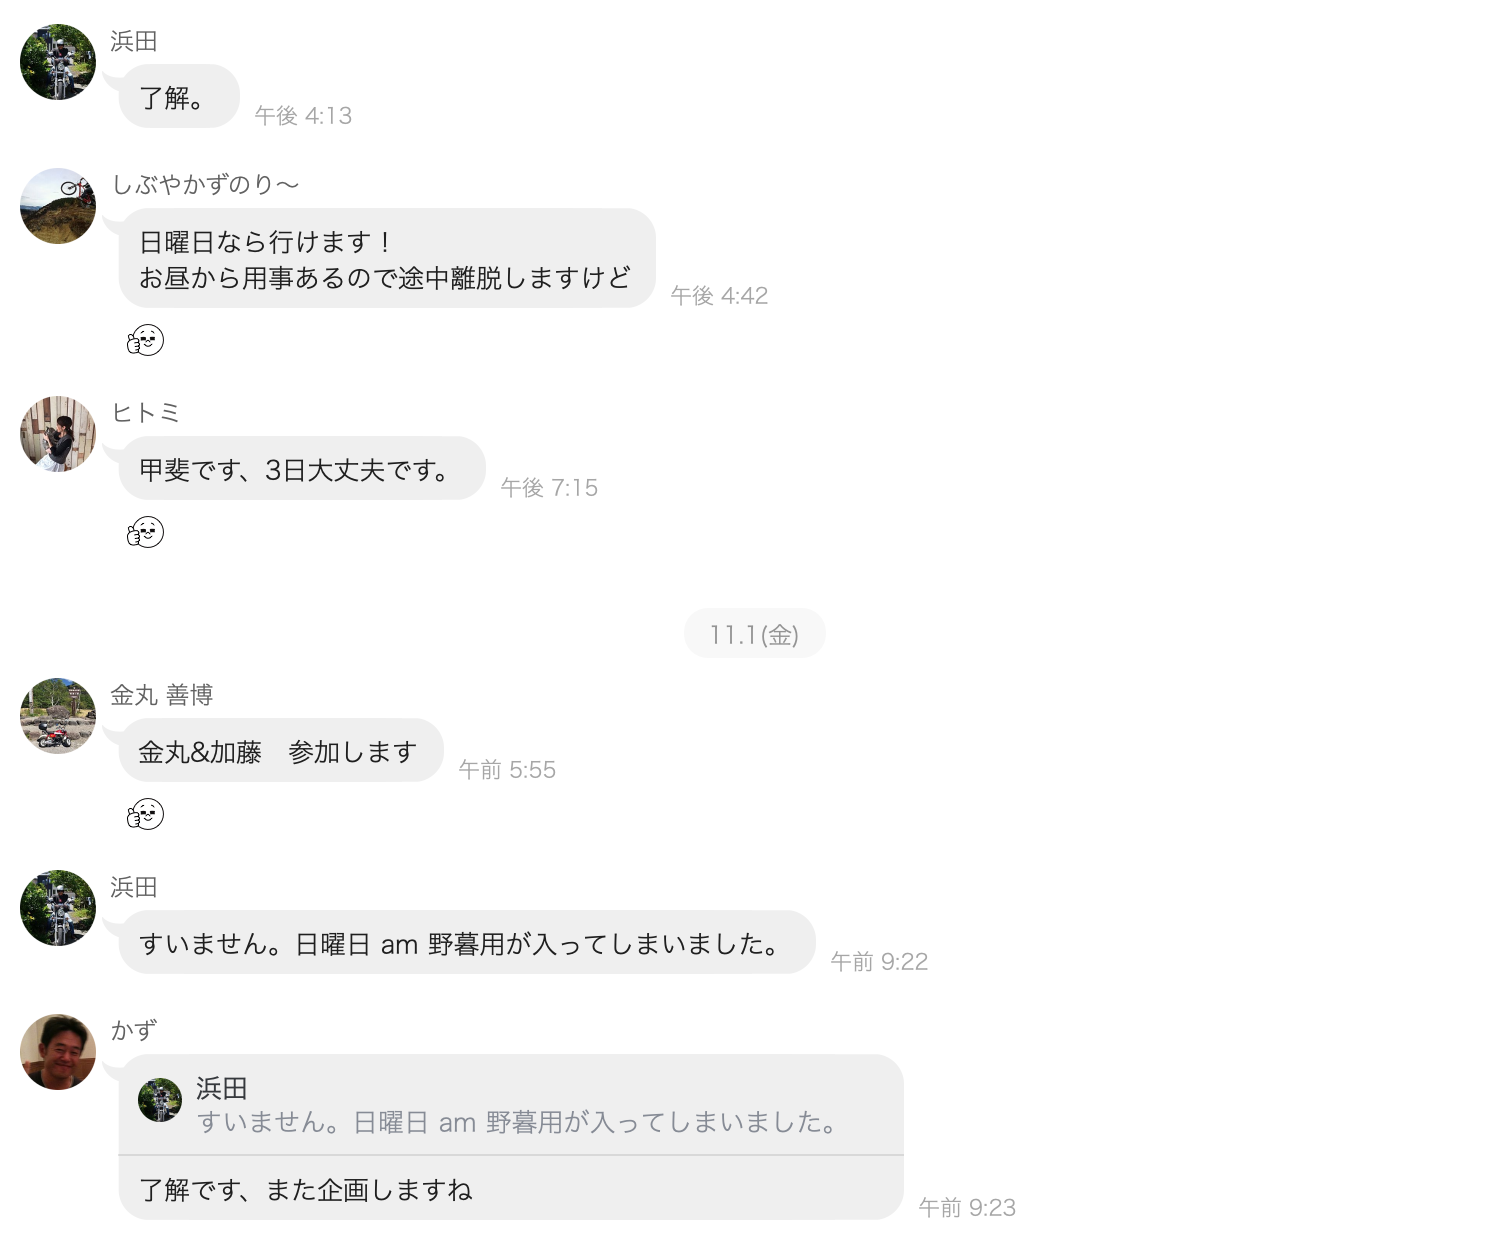Open 浜田's avatar beside the すいません message

pos(58,908)
